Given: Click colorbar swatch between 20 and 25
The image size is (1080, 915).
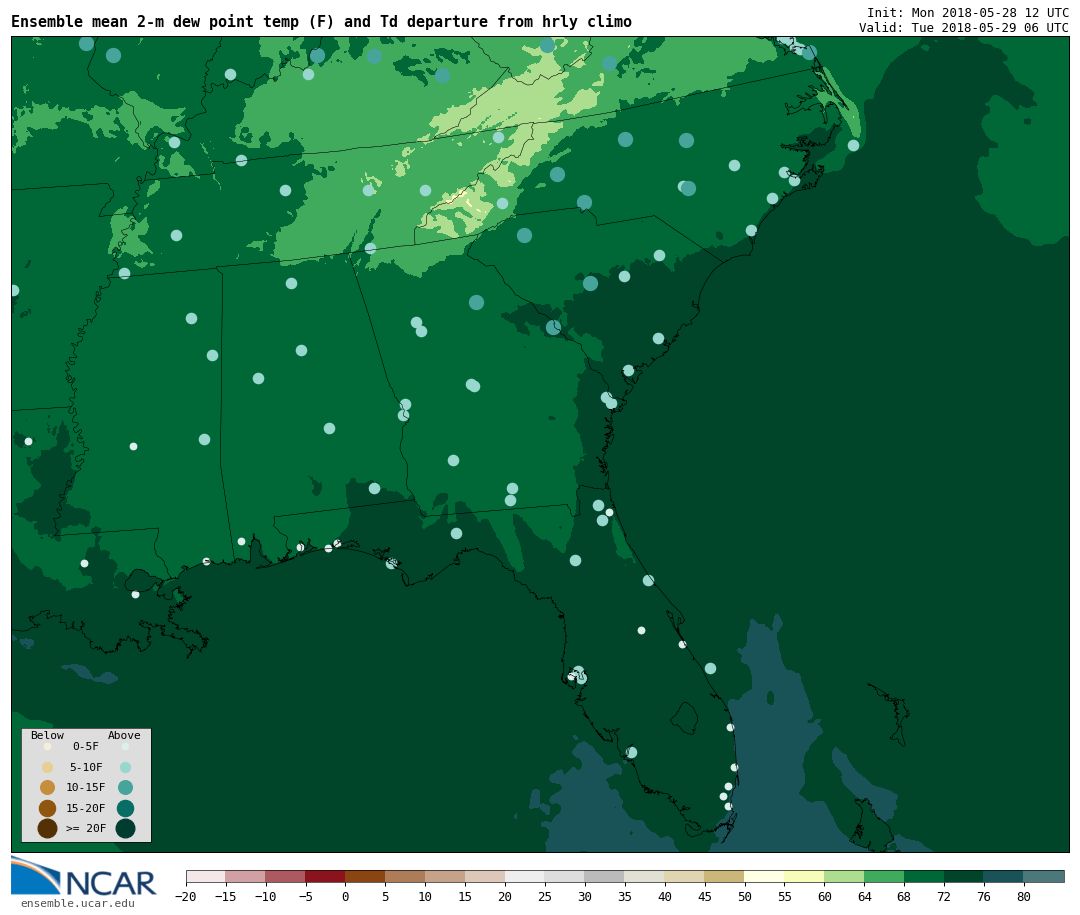Looking at the screenshot, I should [526, 876].
